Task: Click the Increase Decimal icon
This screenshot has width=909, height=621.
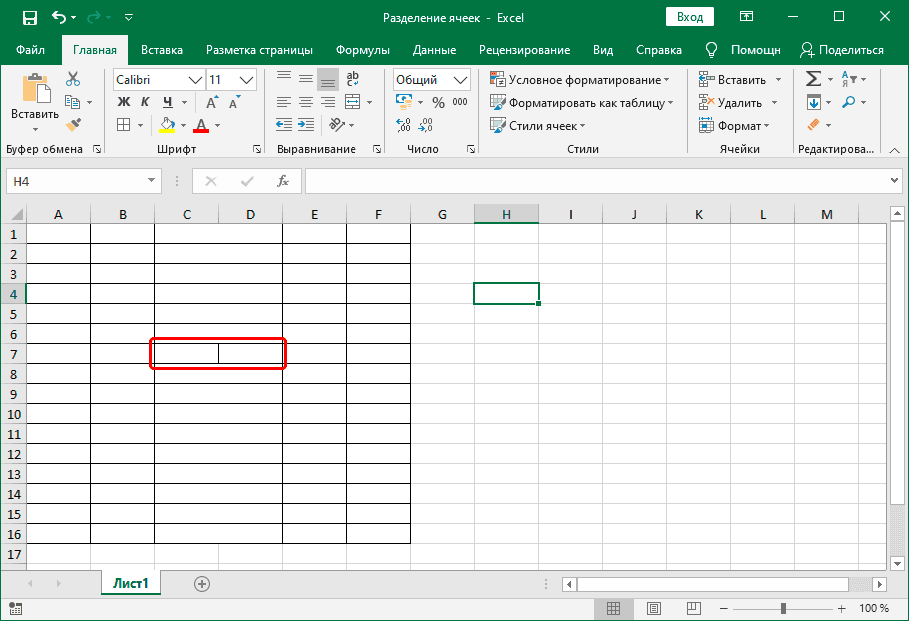Action: click(x=403, y=126)
